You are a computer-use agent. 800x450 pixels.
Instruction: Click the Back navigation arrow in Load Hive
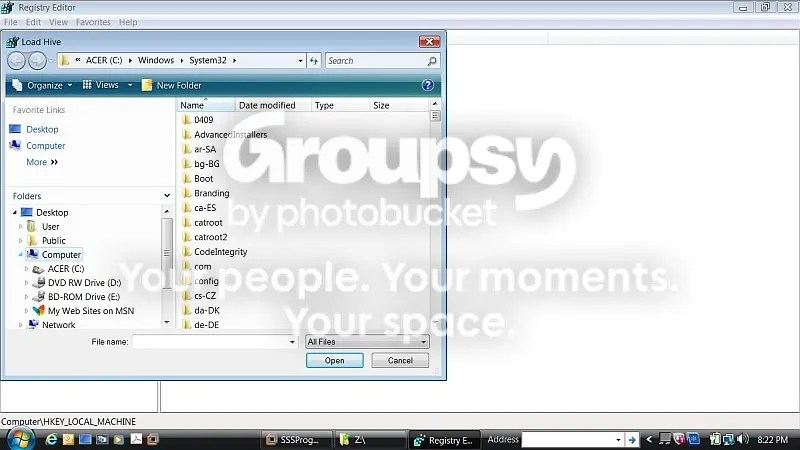(16, 61)
